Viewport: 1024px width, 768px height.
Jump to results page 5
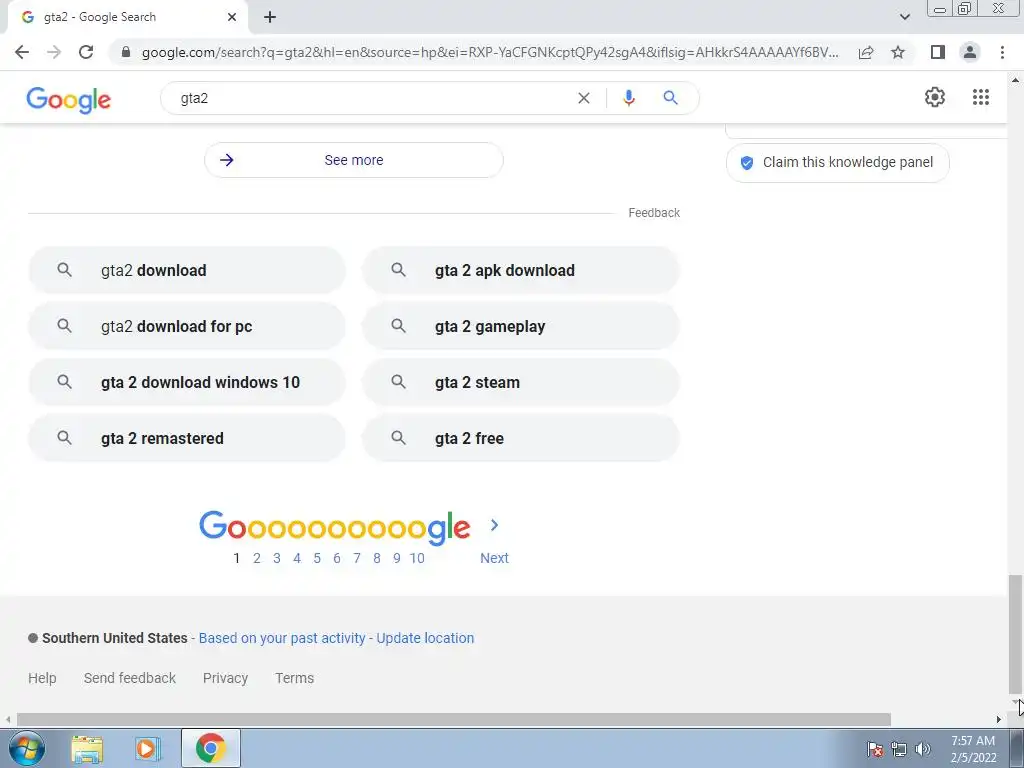(317, 558)
